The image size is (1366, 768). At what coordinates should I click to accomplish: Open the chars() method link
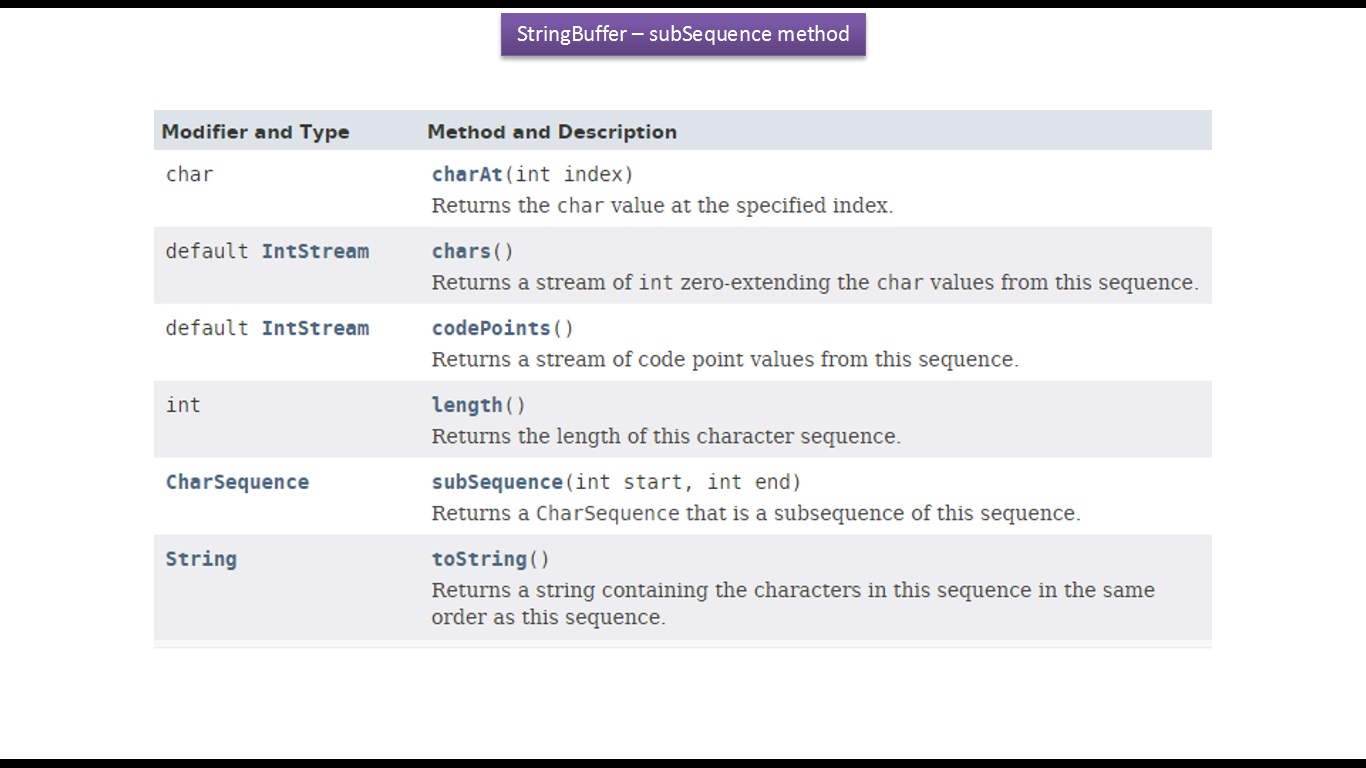(x=461, y=251)
